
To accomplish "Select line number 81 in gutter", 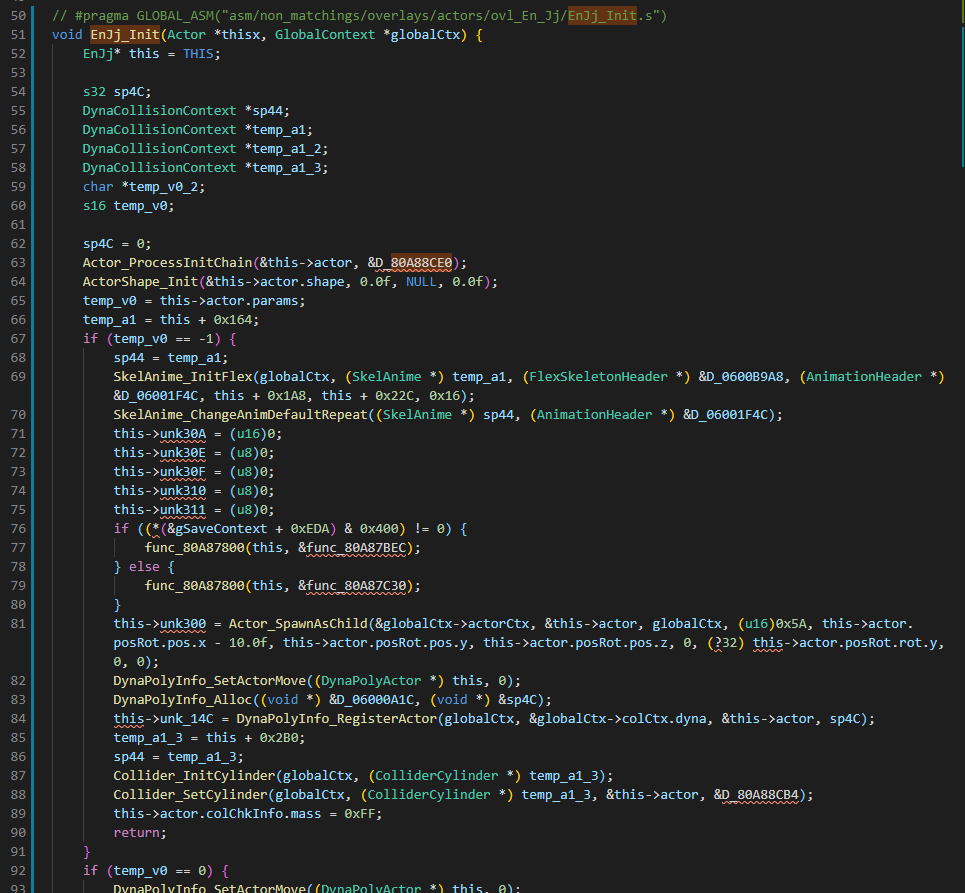I will point(18,623).
